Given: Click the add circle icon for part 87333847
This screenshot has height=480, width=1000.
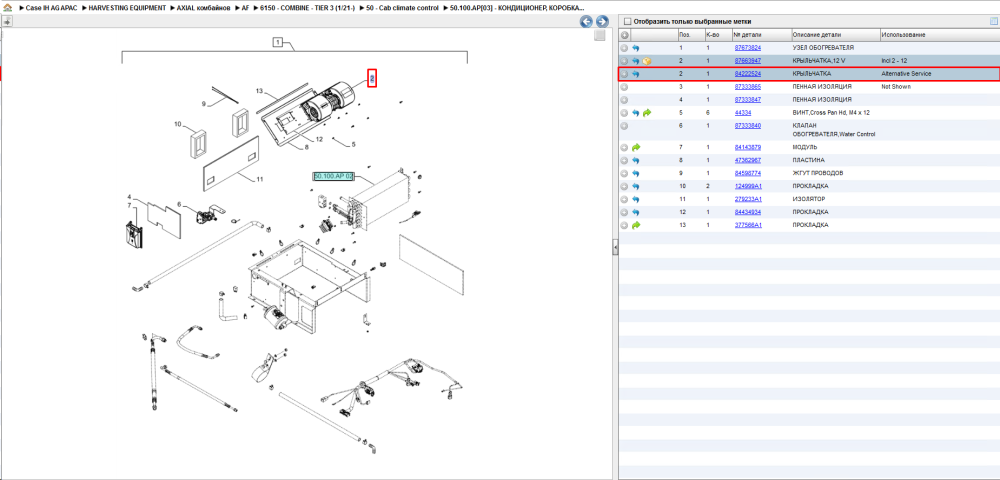Looking at the screenshot, I should coord(624,100).
